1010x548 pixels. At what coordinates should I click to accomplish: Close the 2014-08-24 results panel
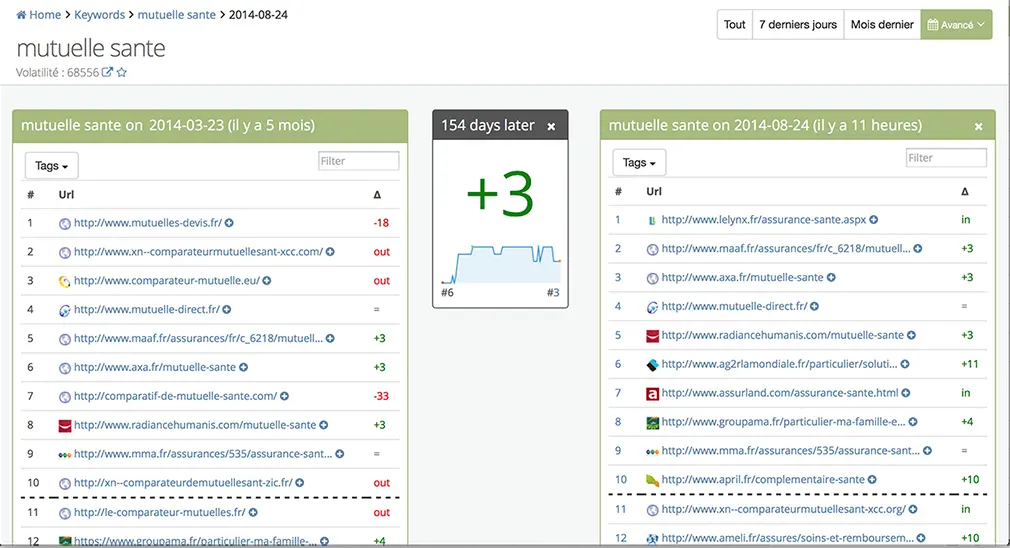pyautogui.click(x=978, y=126)
